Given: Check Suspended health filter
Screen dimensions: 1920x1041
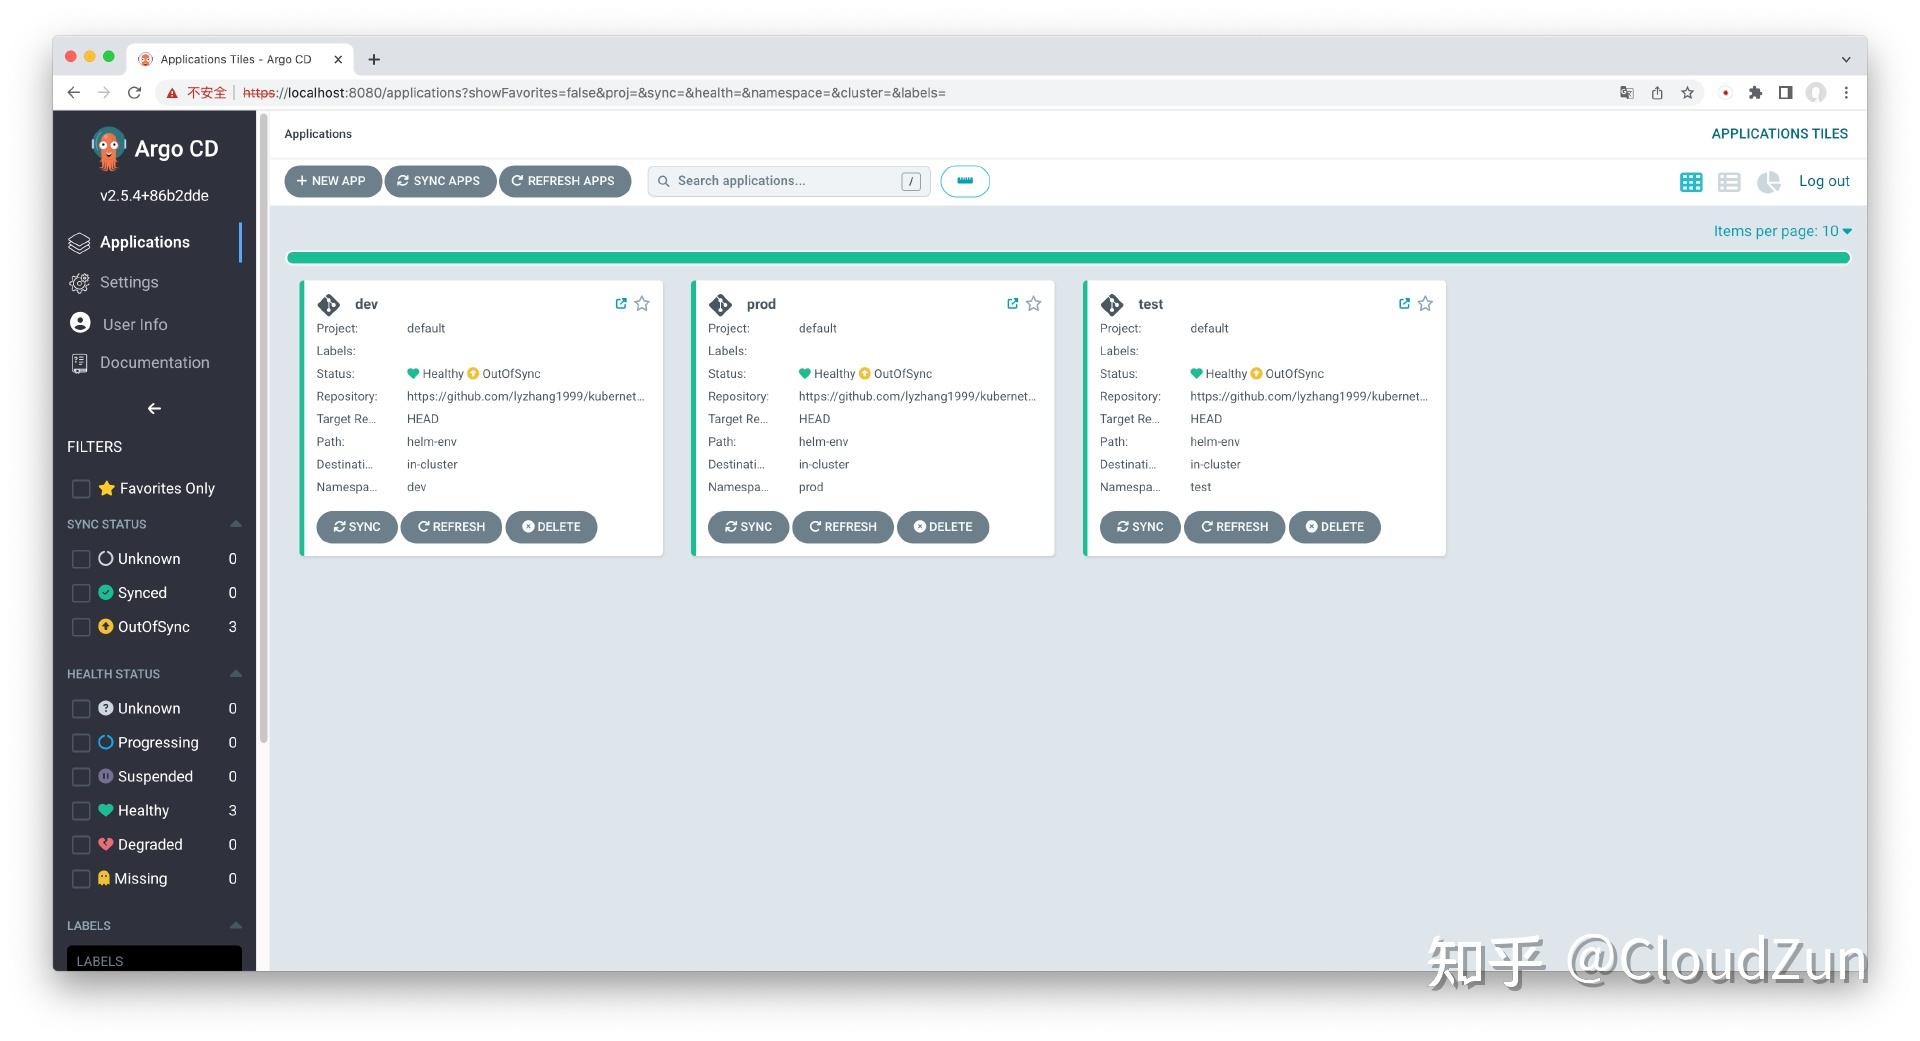Looking at the screenshot, I should 81,777.
